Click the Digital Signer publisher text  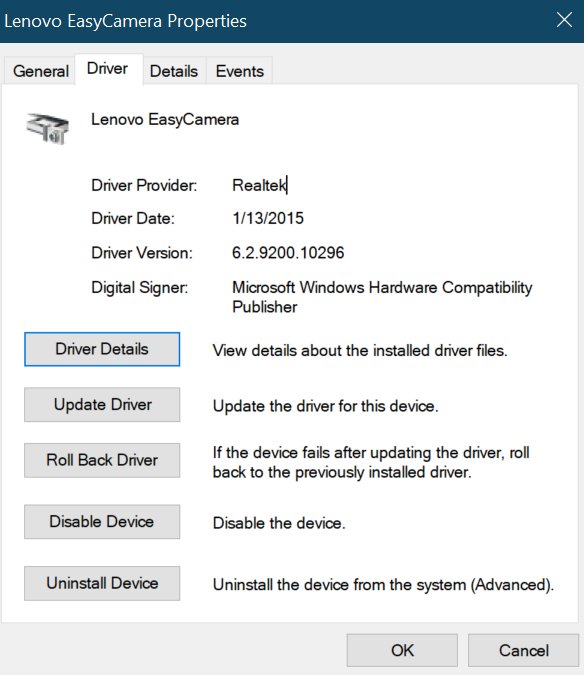coord(382,297)
